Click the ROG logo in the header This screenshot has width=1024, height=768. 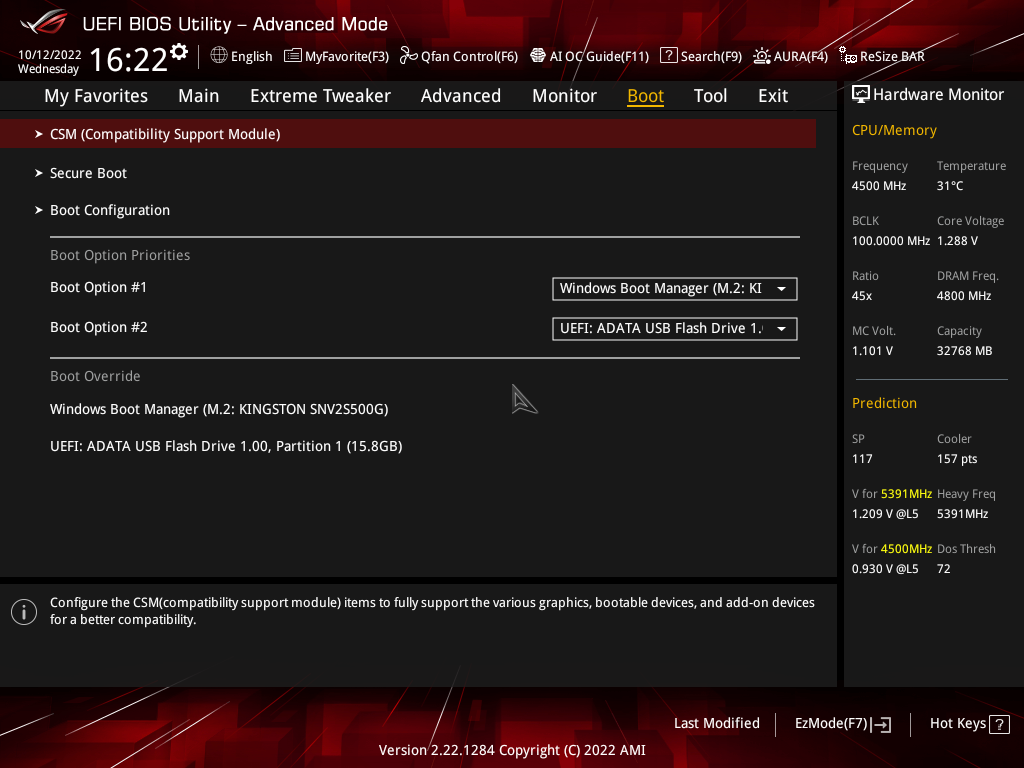pyautogui.click(x=44, y=22)
